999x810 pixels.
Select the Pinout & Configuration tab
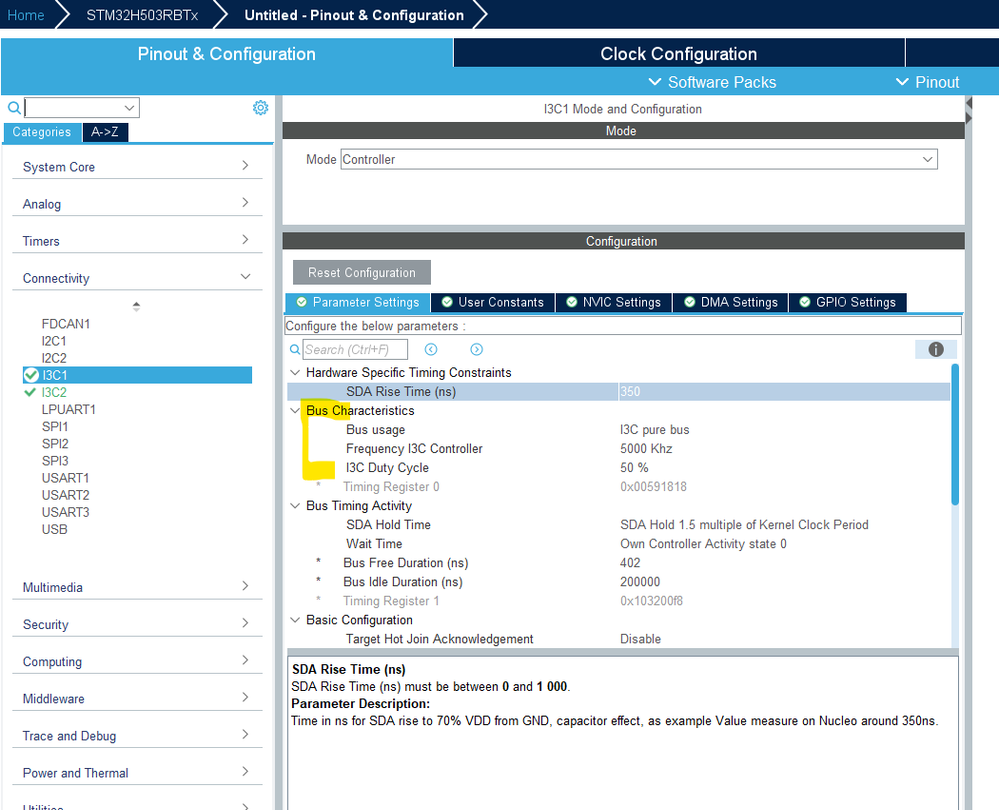pyautogui.click(x=227, y=54)
